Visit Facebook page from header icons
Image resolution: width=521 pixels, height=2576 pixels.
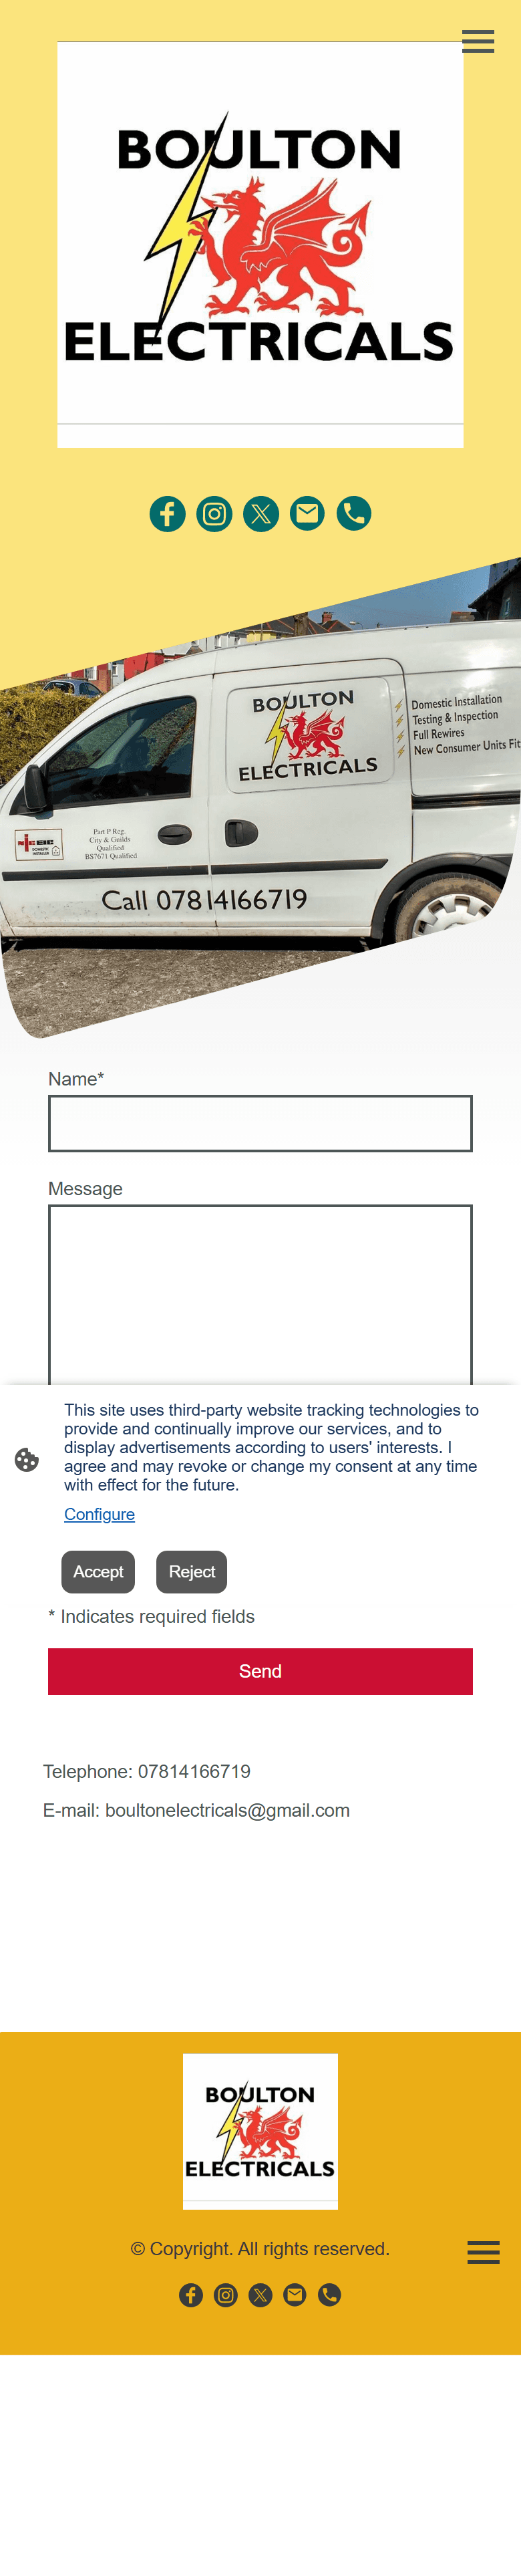click(x=168, y=514)
